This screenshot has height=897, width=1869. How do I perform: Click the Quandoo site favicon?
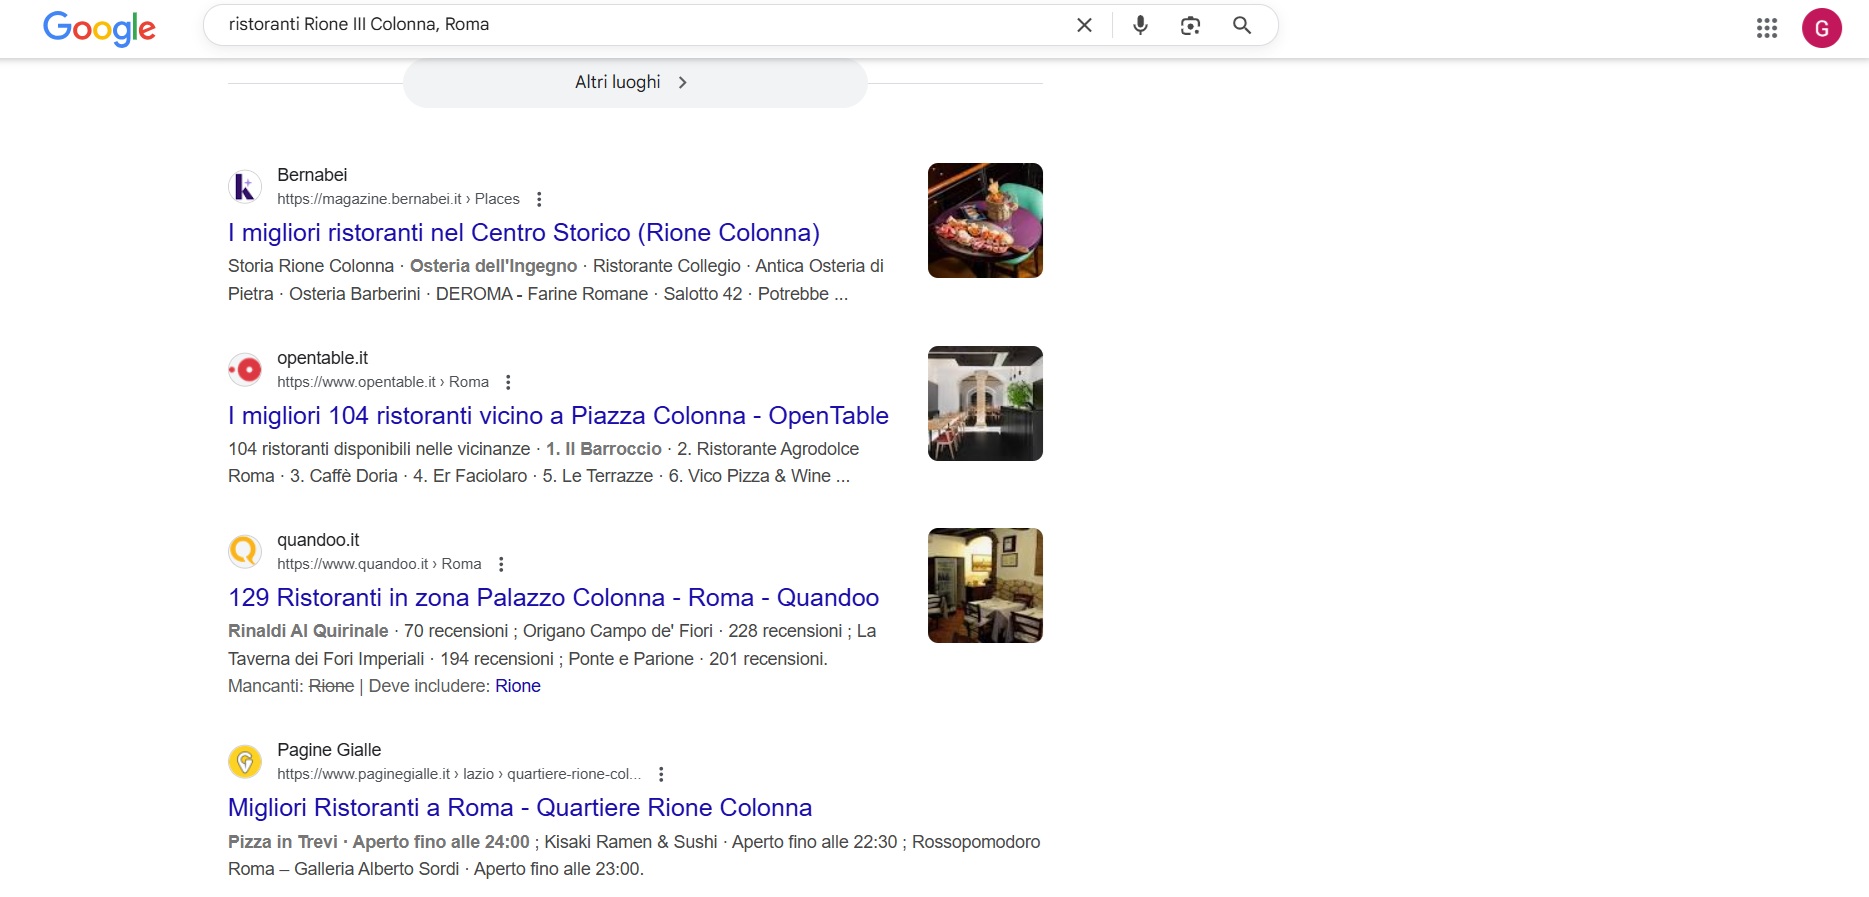pos(245,552)
